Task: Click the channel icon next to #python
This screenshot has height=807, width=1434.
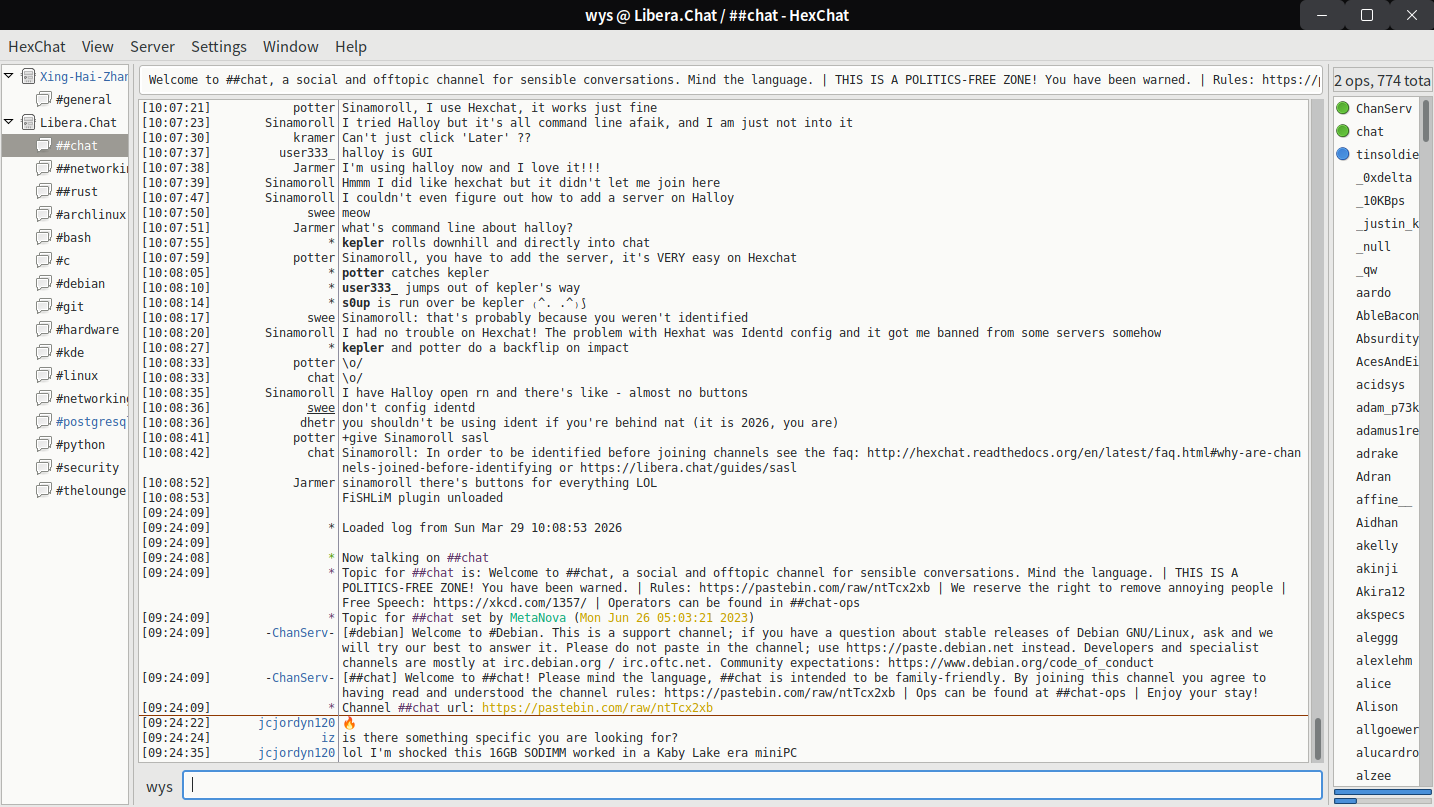Action: (x=43, y=445)
